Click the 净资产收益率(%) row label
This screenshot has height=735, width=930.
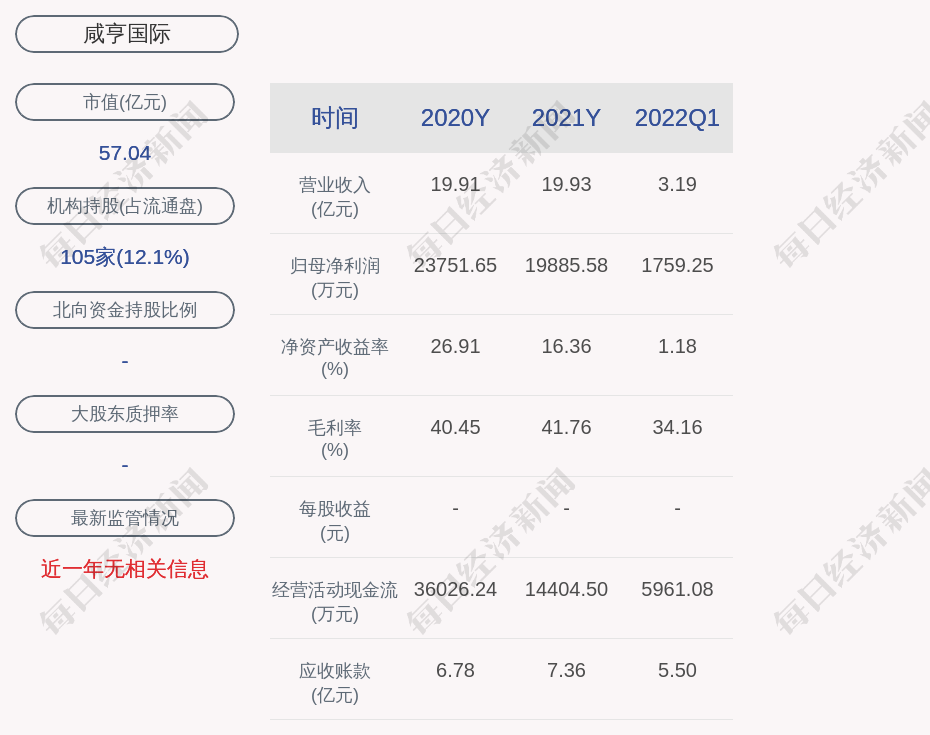(335, 358)
